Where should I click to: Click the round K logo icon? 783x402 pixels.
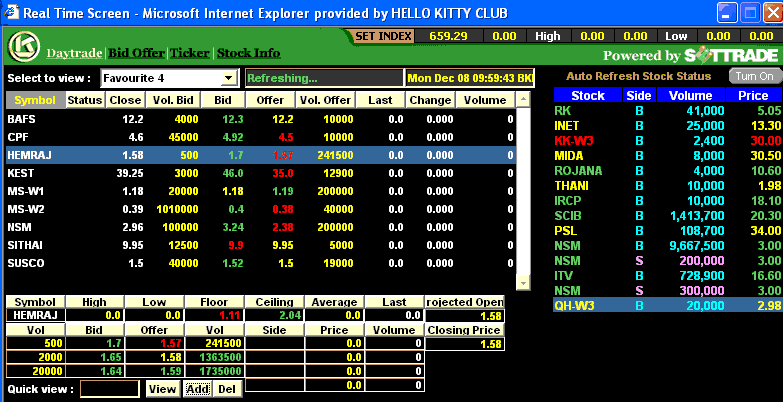point(23,46)
